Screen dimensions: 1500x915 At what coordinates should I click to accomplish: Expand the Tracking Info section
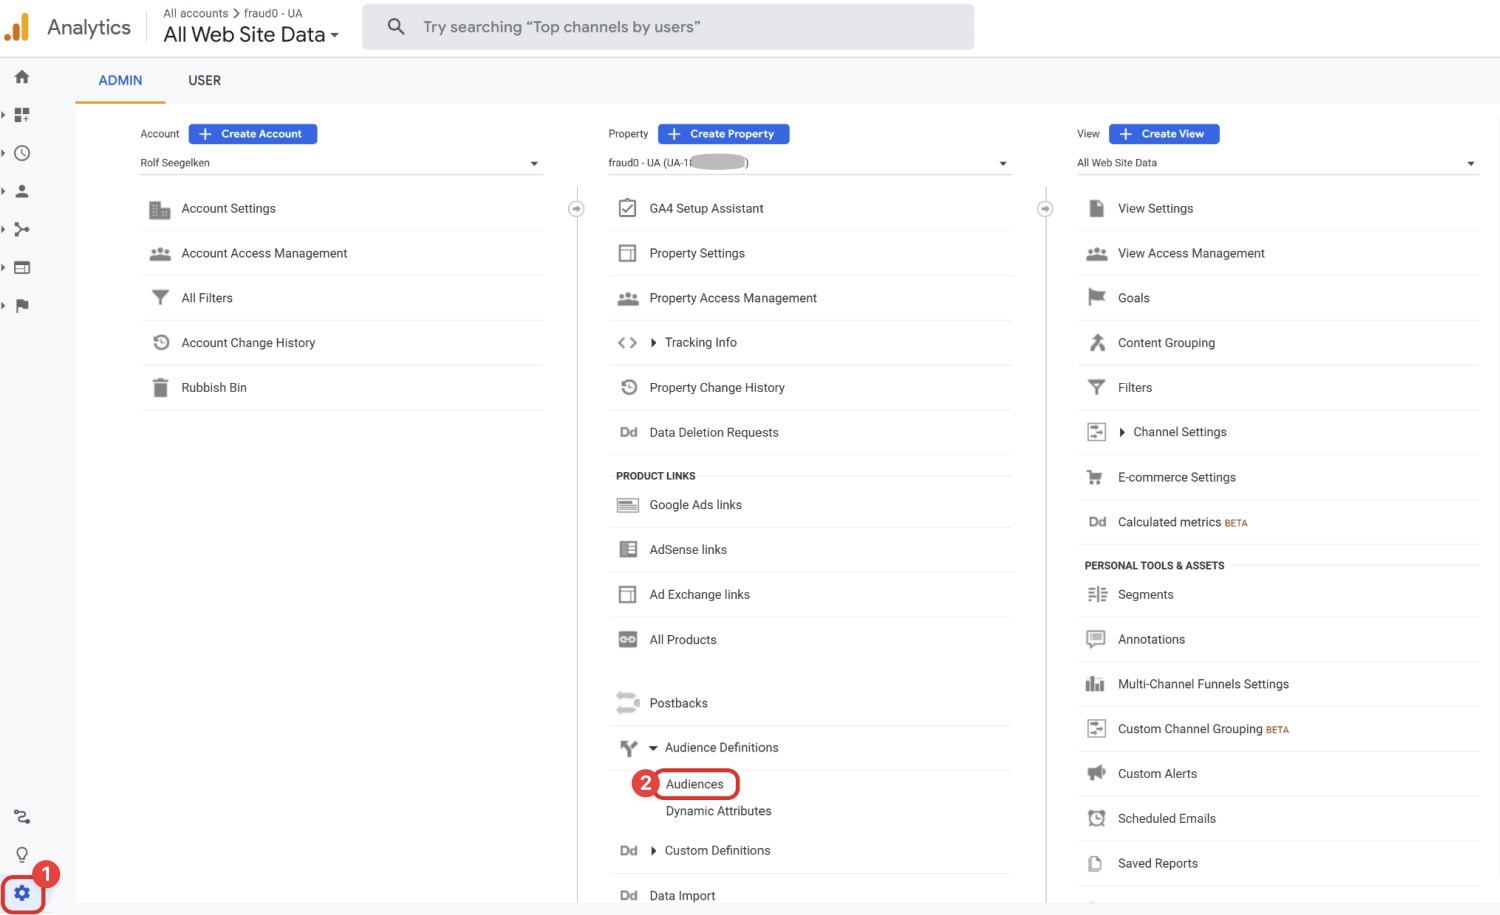(700, 343)
